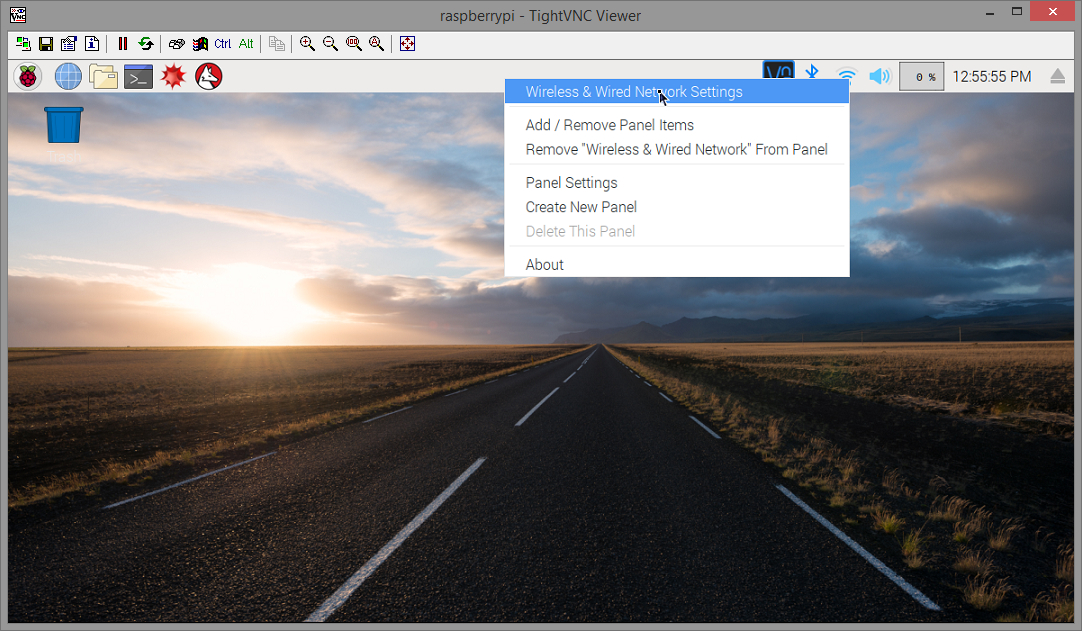The width and height of the screenshot is (1082, 631).
Task: Open the Raspberry Pi main menu
Action: [28, 76]
